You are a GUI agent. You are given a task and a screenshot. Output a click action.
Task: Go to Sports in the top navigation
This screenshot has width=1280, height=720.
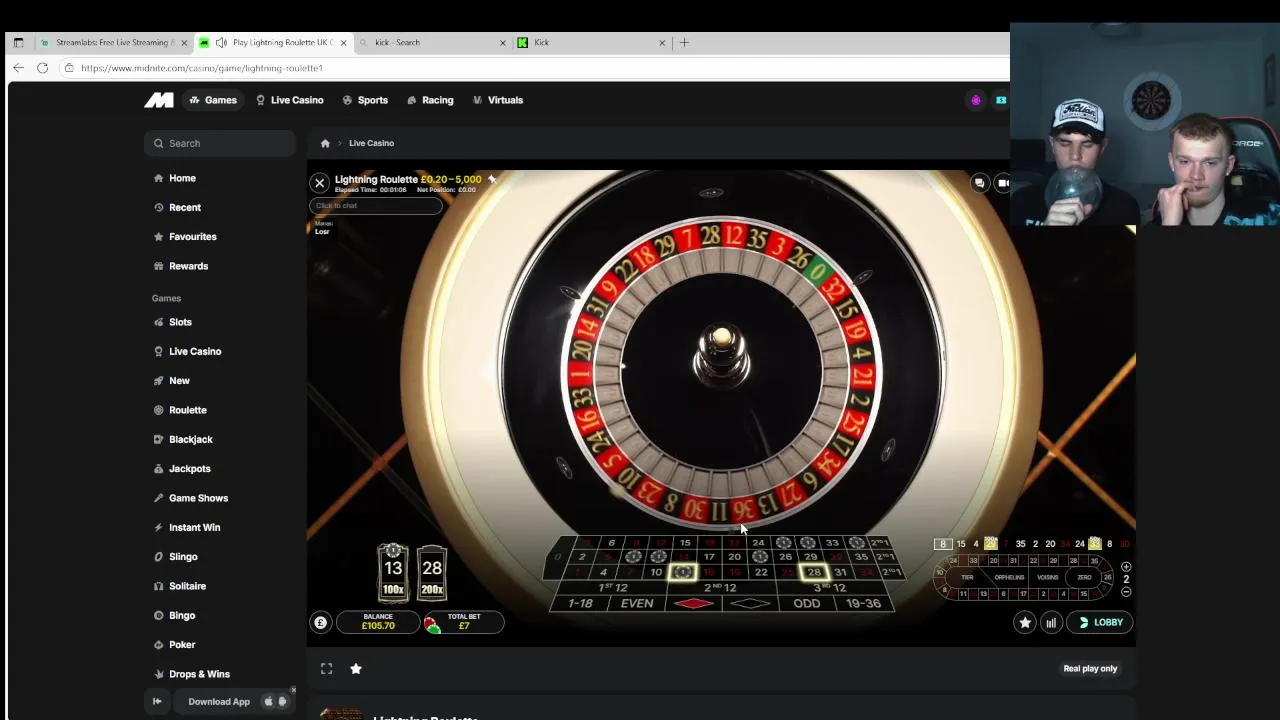point(365,100)
